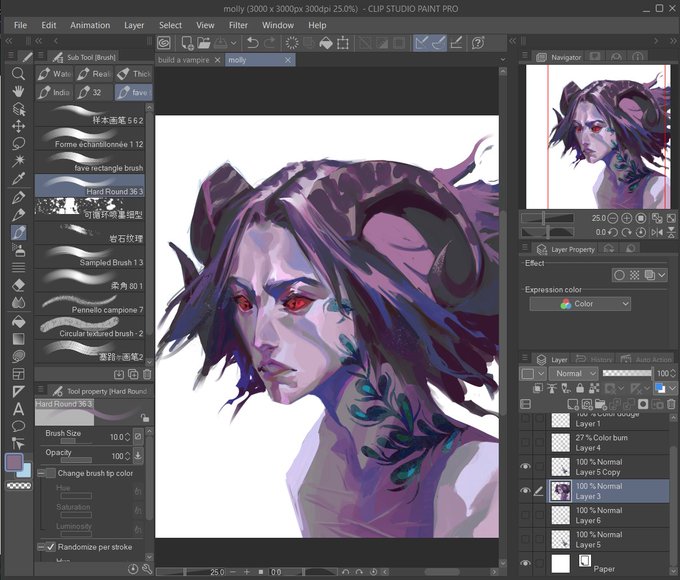The image size is (680, 580).
Task: Show bottom Layer 5 visibility box
Action: [525, 539]
